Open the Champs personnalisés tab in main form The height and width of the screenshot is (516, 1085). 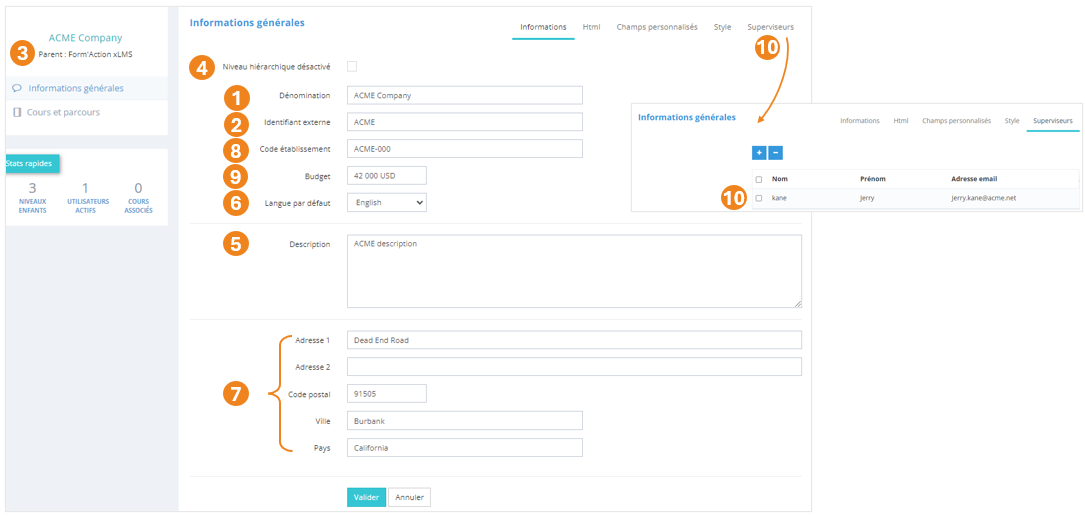point(656,27)
